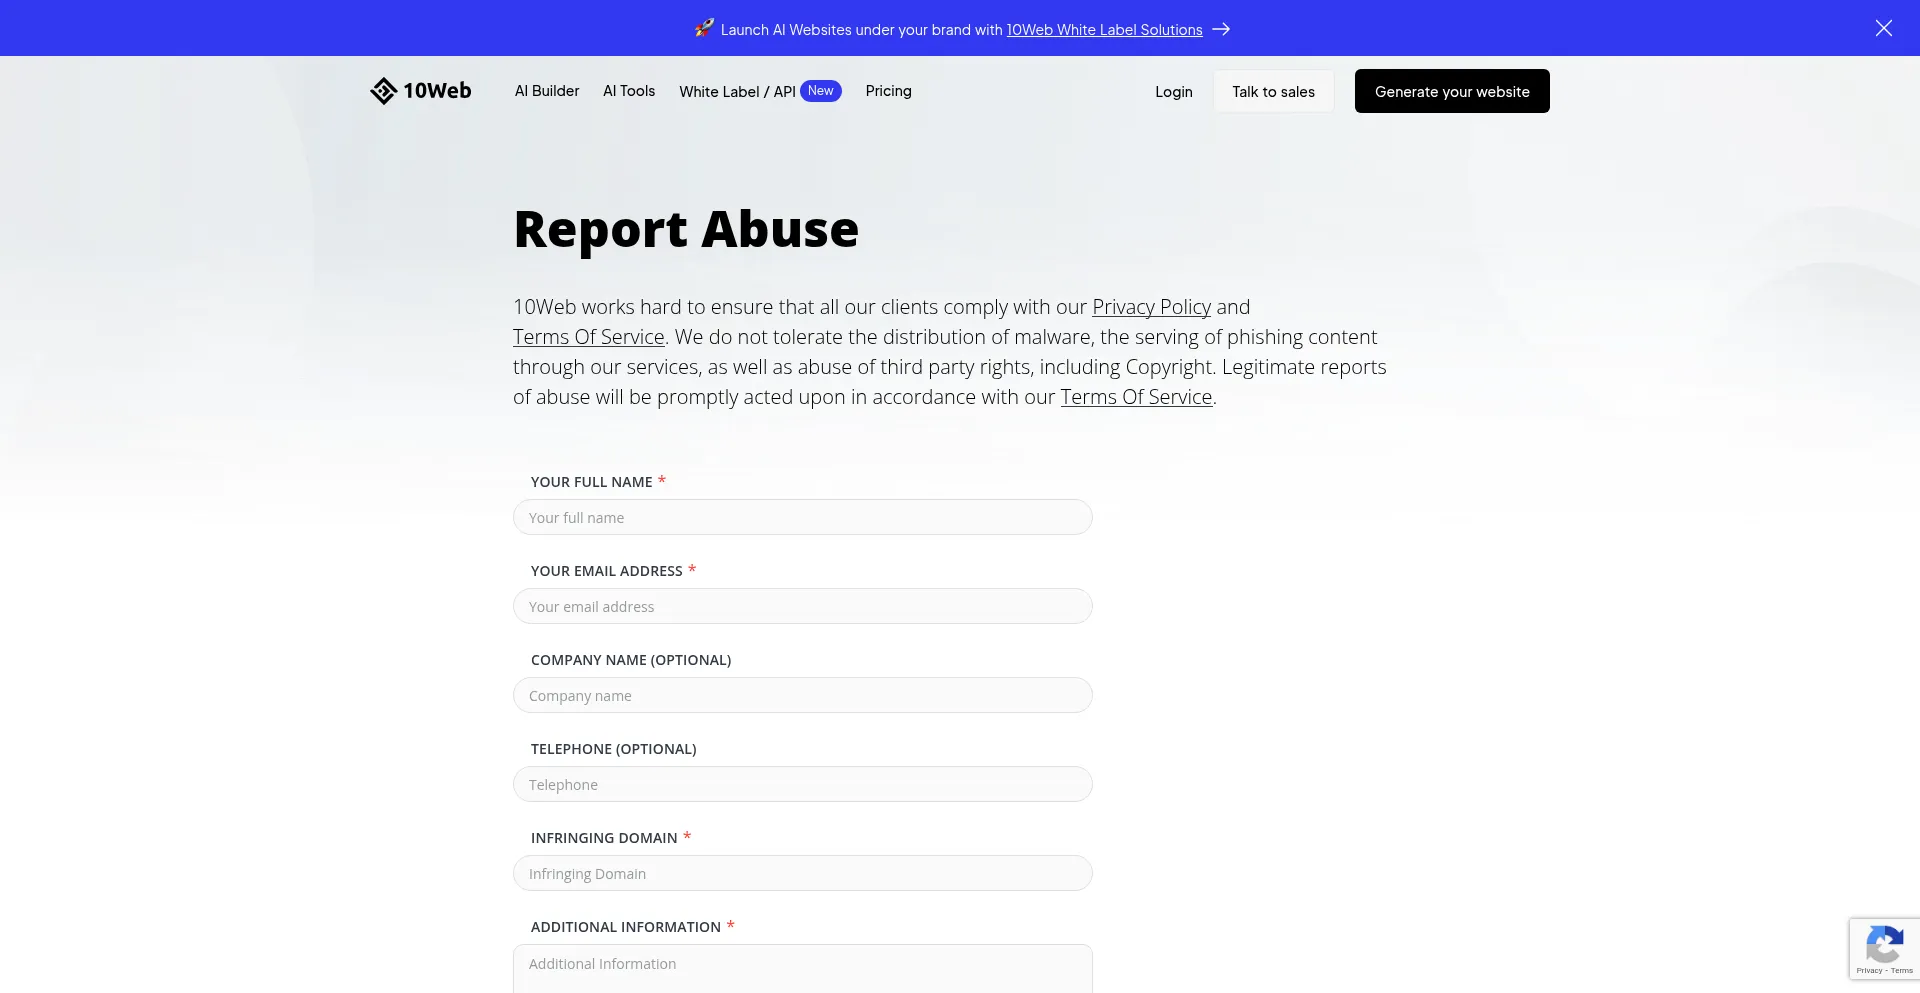Click the 10Web logo icon
The height and width of the screenshot is (993, 1920).
point(384,91)
